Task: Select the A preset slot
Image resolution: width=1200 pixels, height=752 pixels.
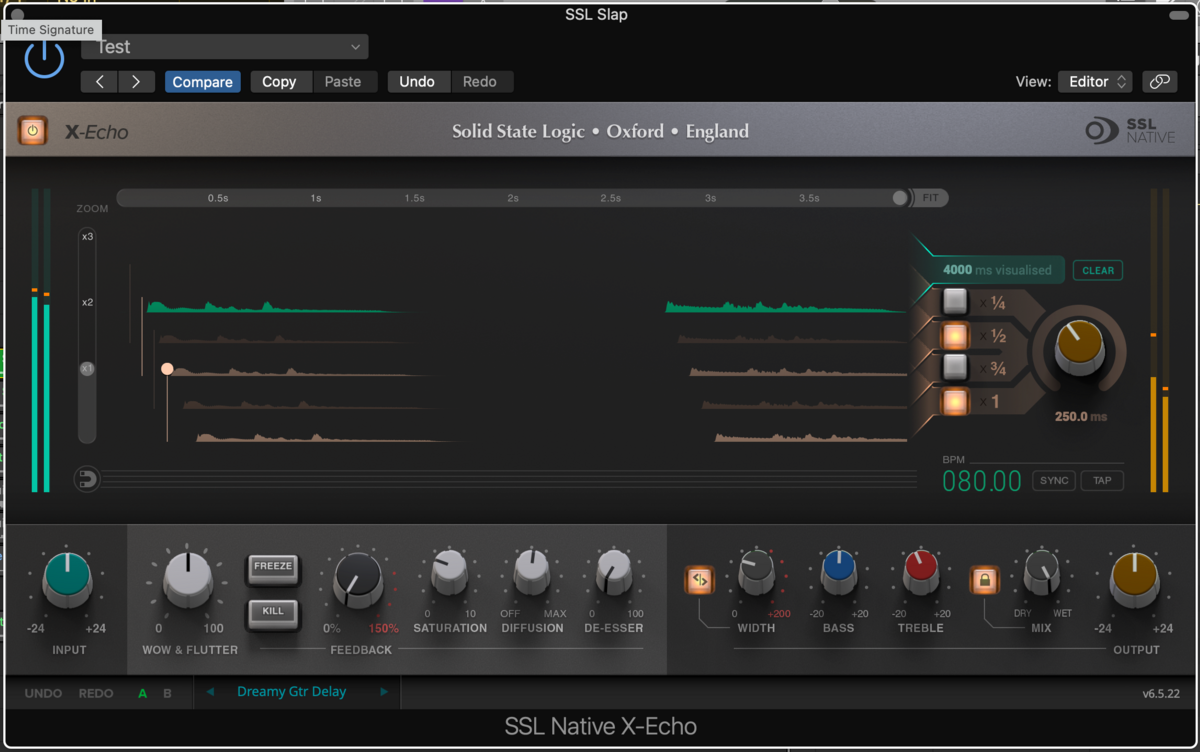Action: pos(142,693)
